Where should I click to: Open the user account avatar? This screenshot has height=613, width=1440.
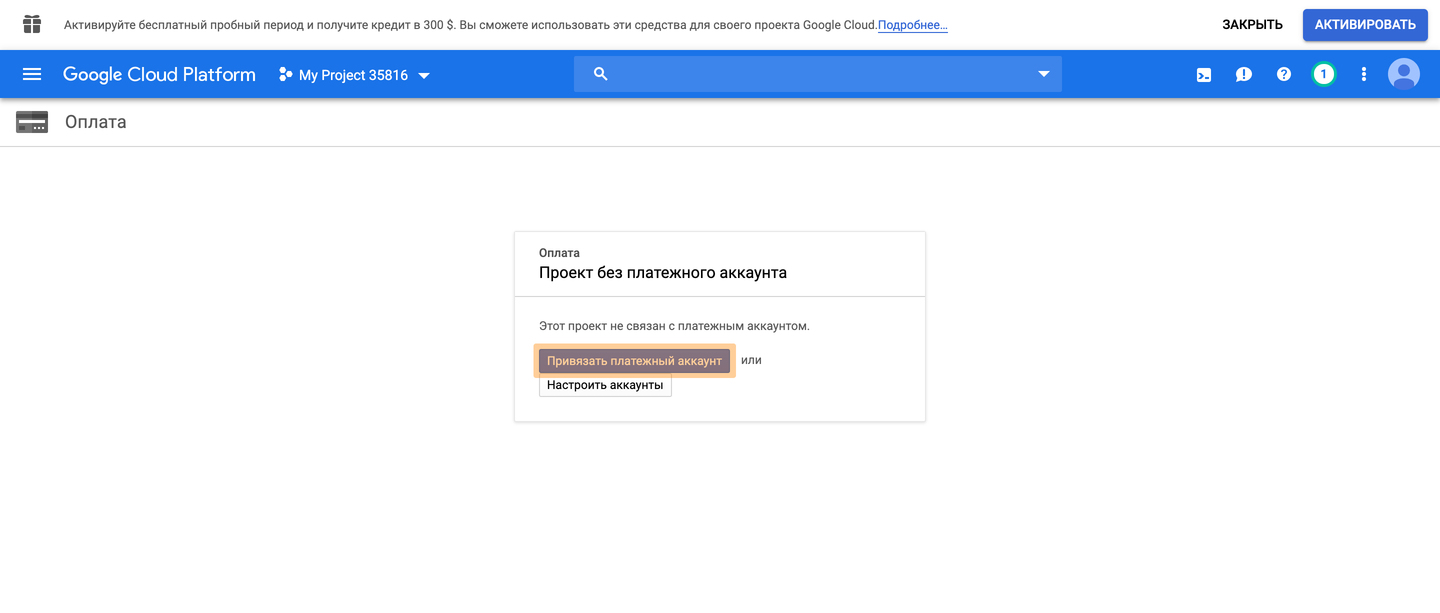pyautogui.click(x=1403, y=74)
